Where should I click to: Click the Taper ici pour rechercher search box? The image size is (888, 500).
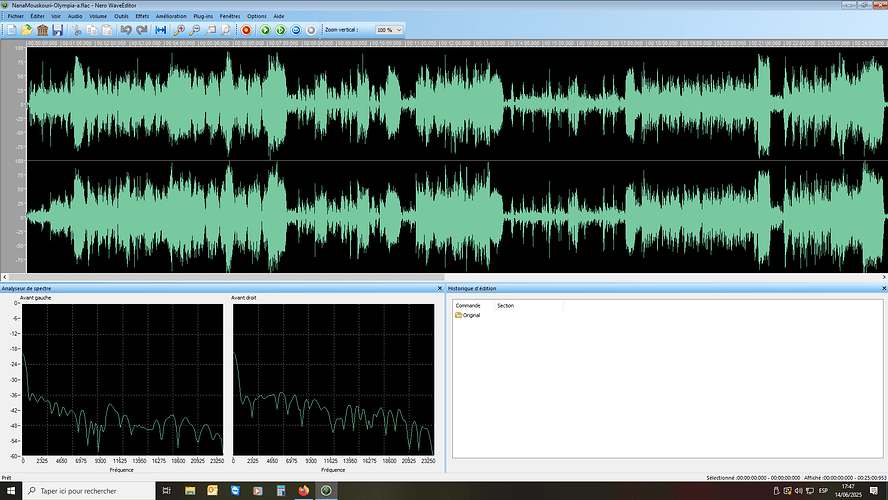pos(88,491)
